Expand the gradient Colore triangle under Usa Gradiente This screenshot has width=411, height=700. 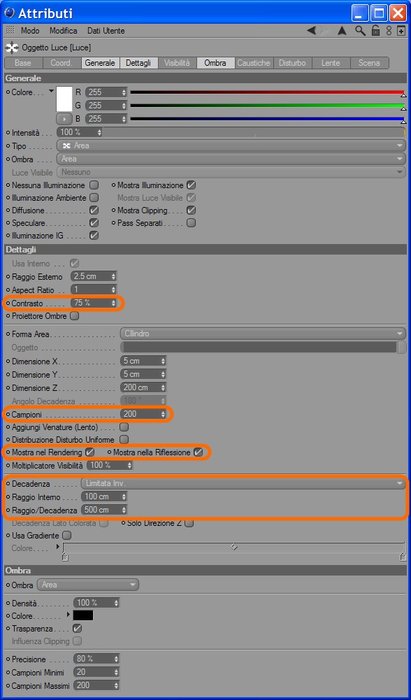point(58,546)
